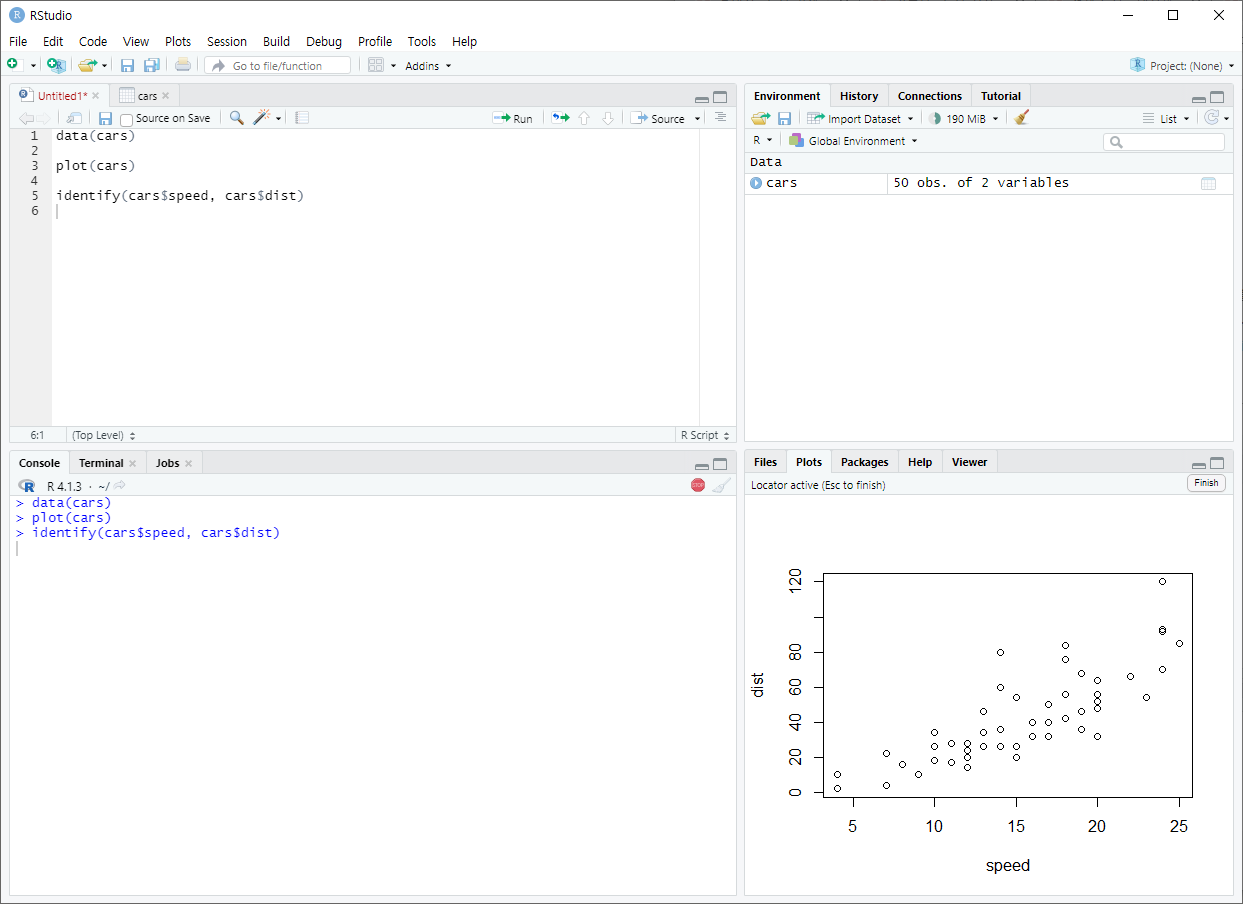The height and width of the screenshot is (904, 1243).
Task: Save the script from the editor toolbar
Action: point(105,118)
